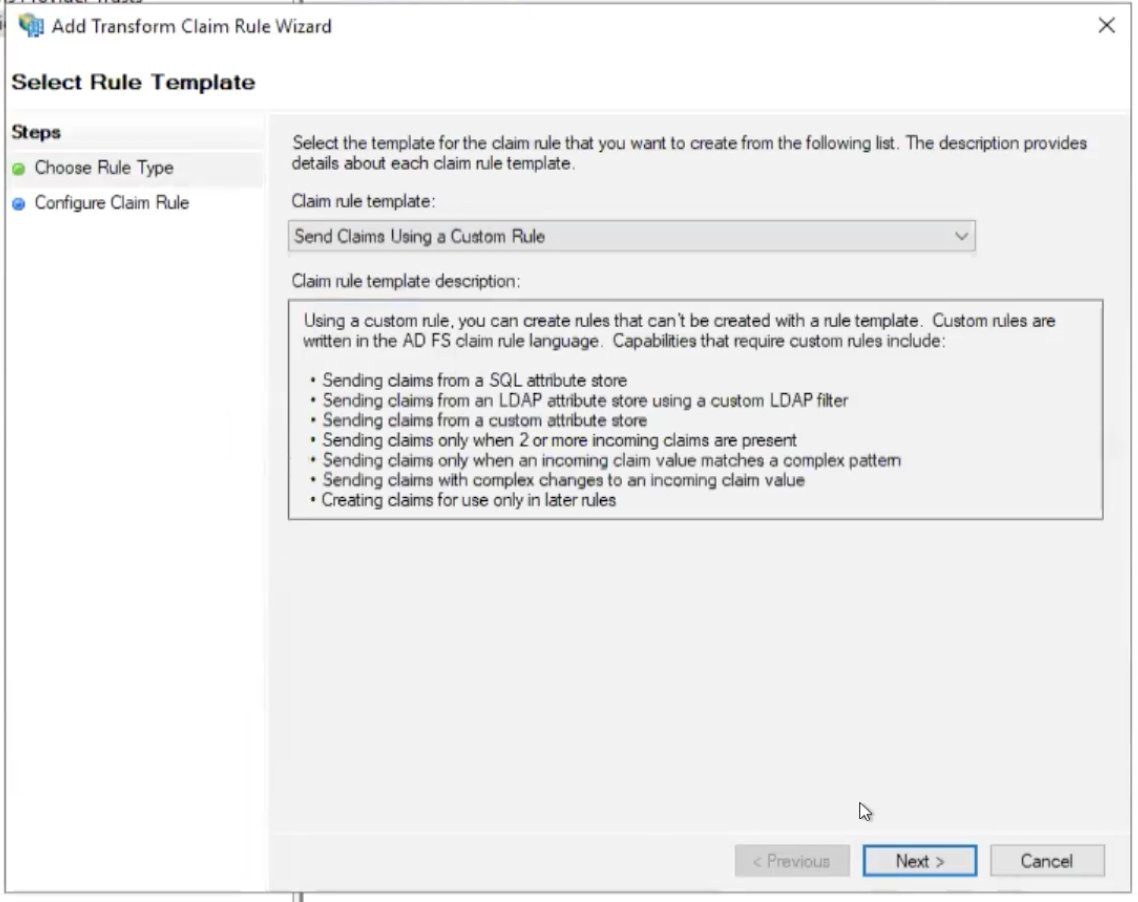Click the Steps heading

[x=36, y=132]
